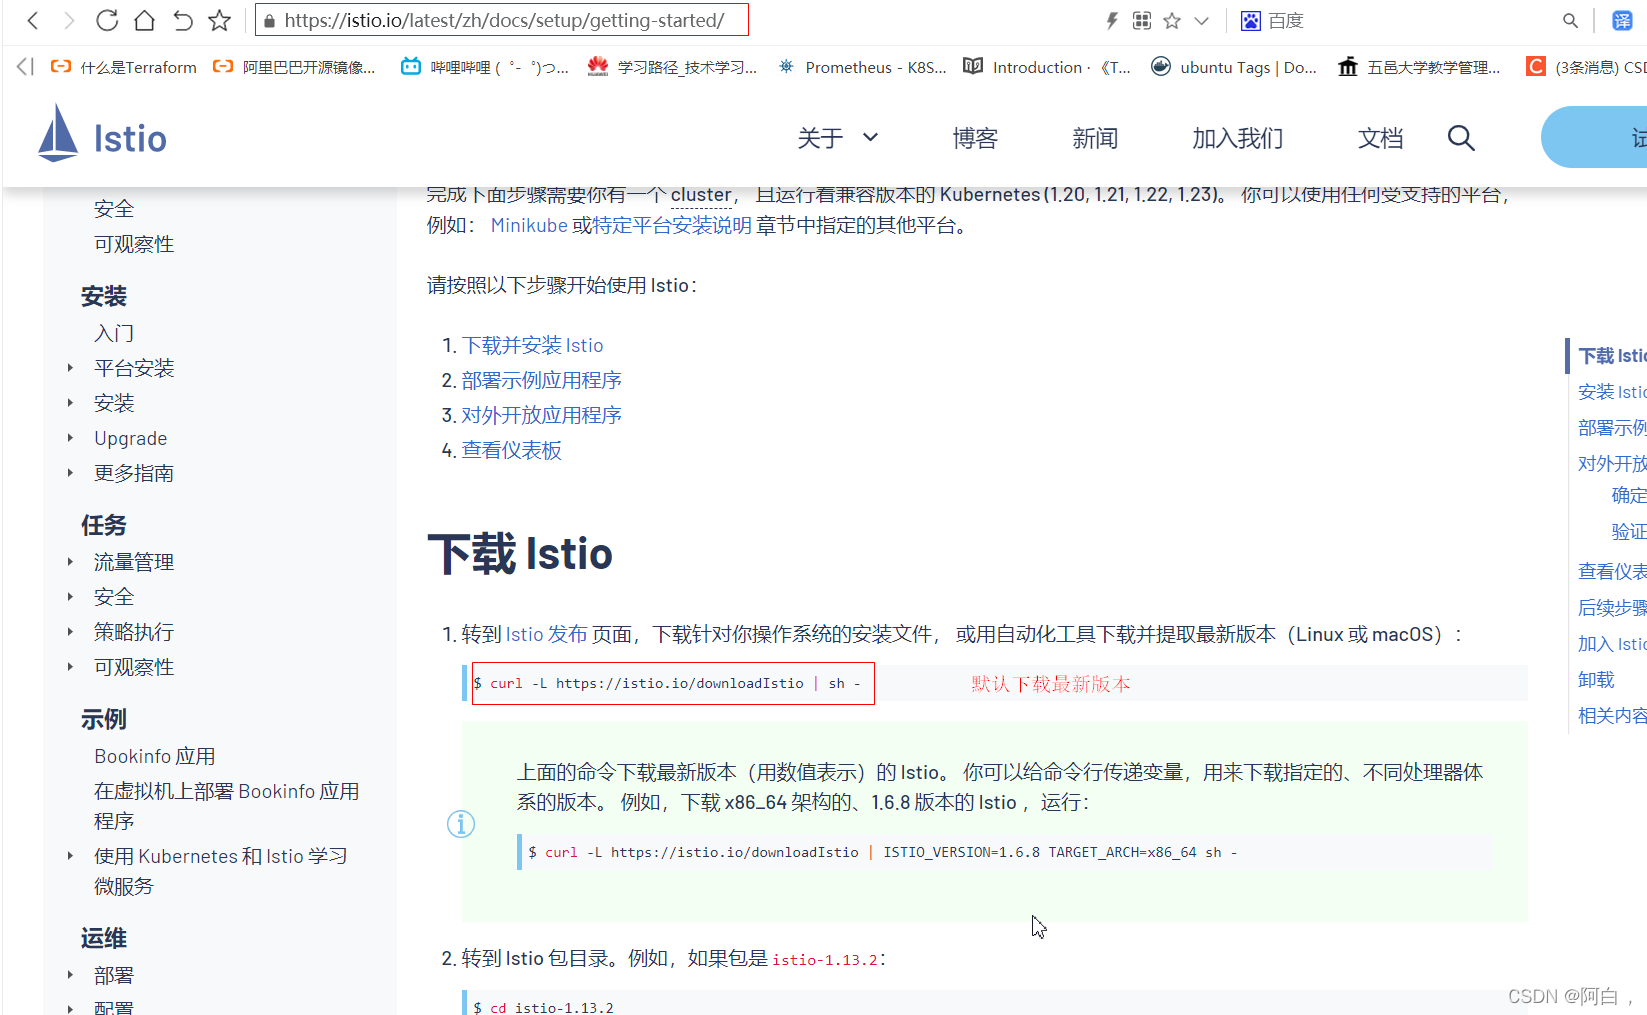Open the CSDN (3条消息) bookmark
The width and height of the screenshot is (1647, 1015).
point(1586,67)
